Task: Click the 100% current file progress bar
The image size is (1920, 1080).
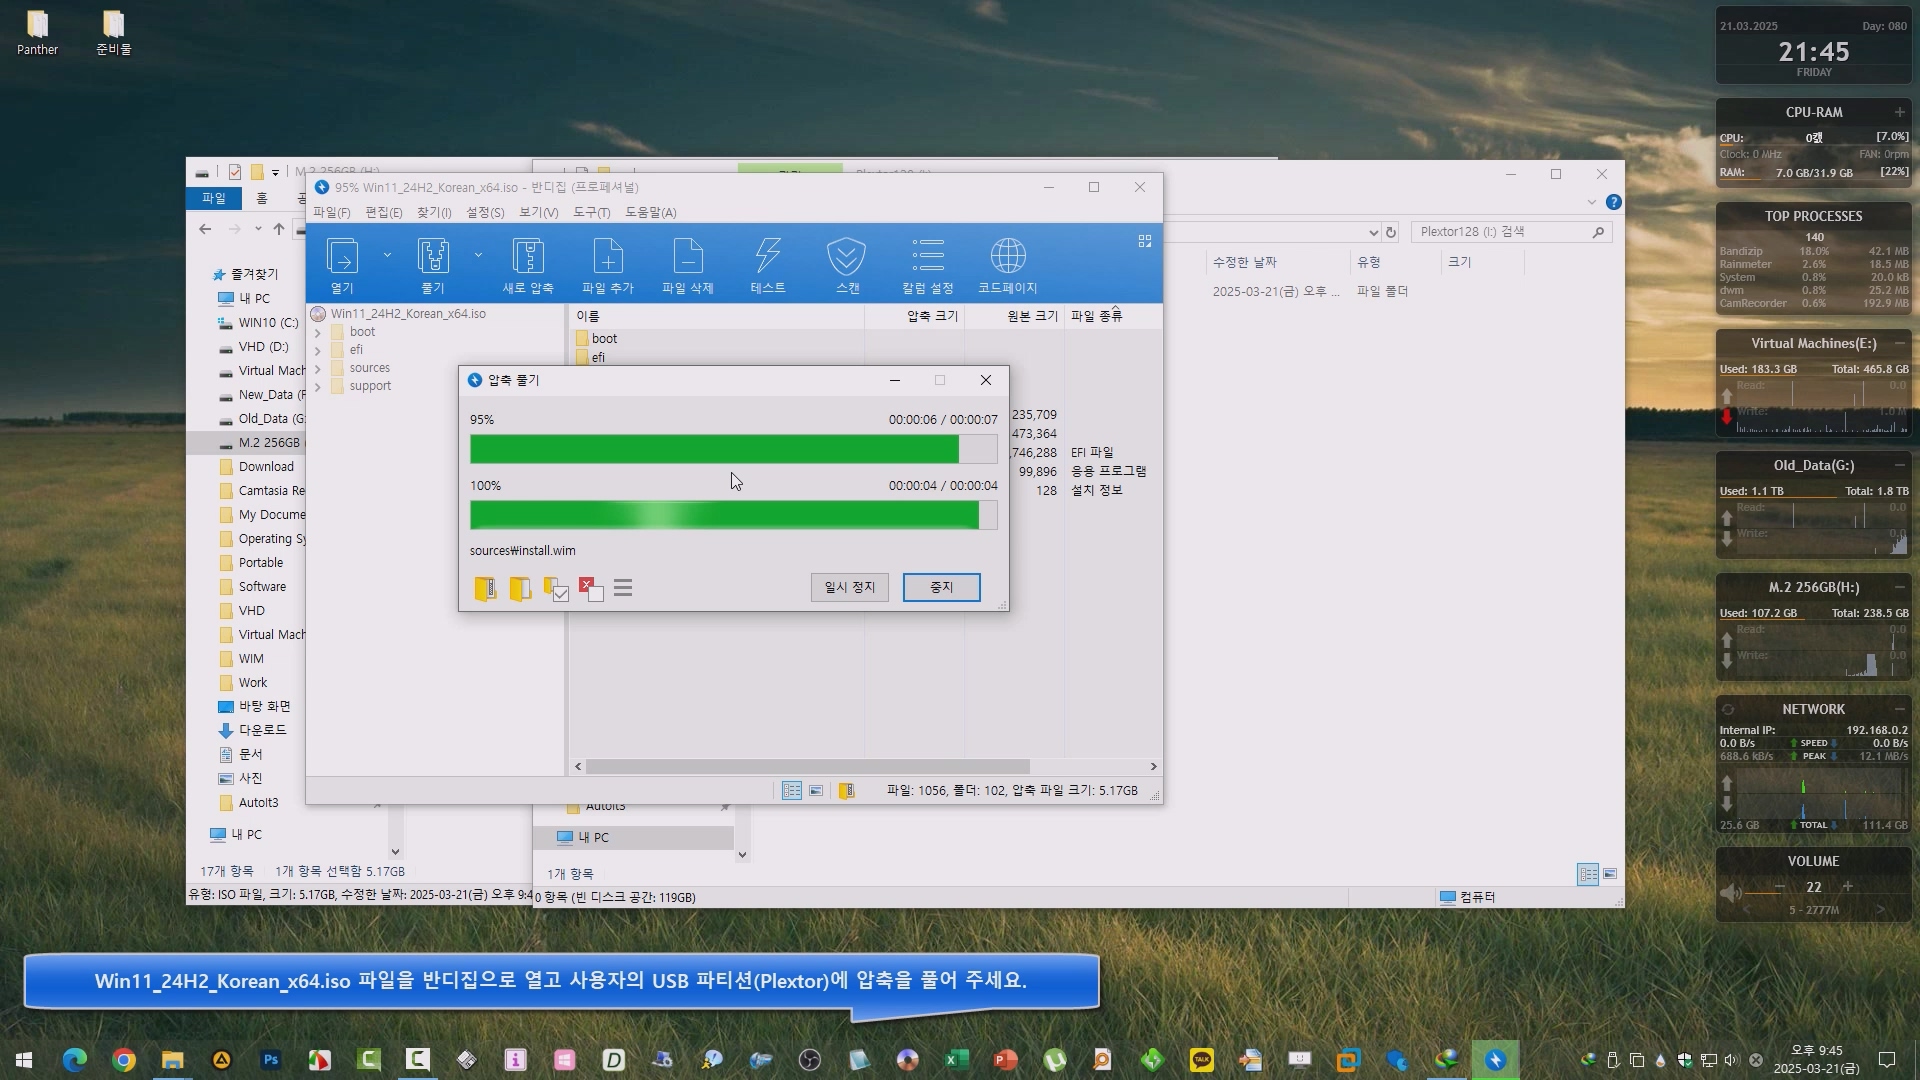Action: (x=733, y=515)
